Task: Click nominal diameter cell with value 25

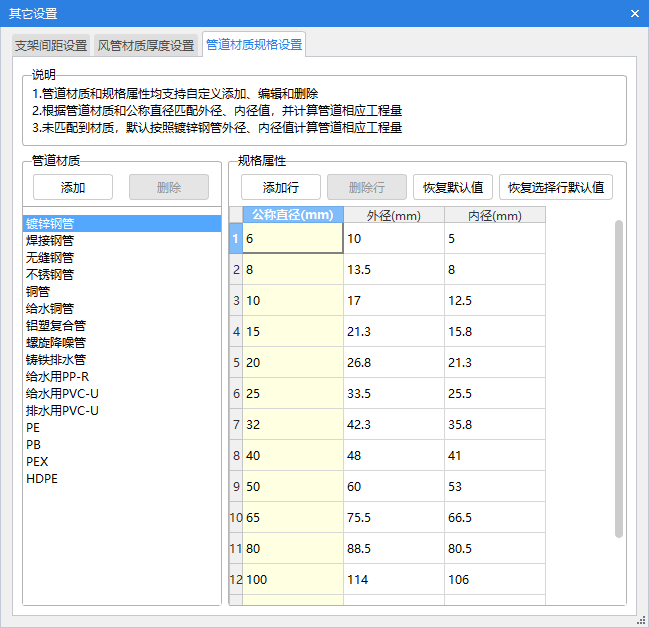Action: [293, 394]
